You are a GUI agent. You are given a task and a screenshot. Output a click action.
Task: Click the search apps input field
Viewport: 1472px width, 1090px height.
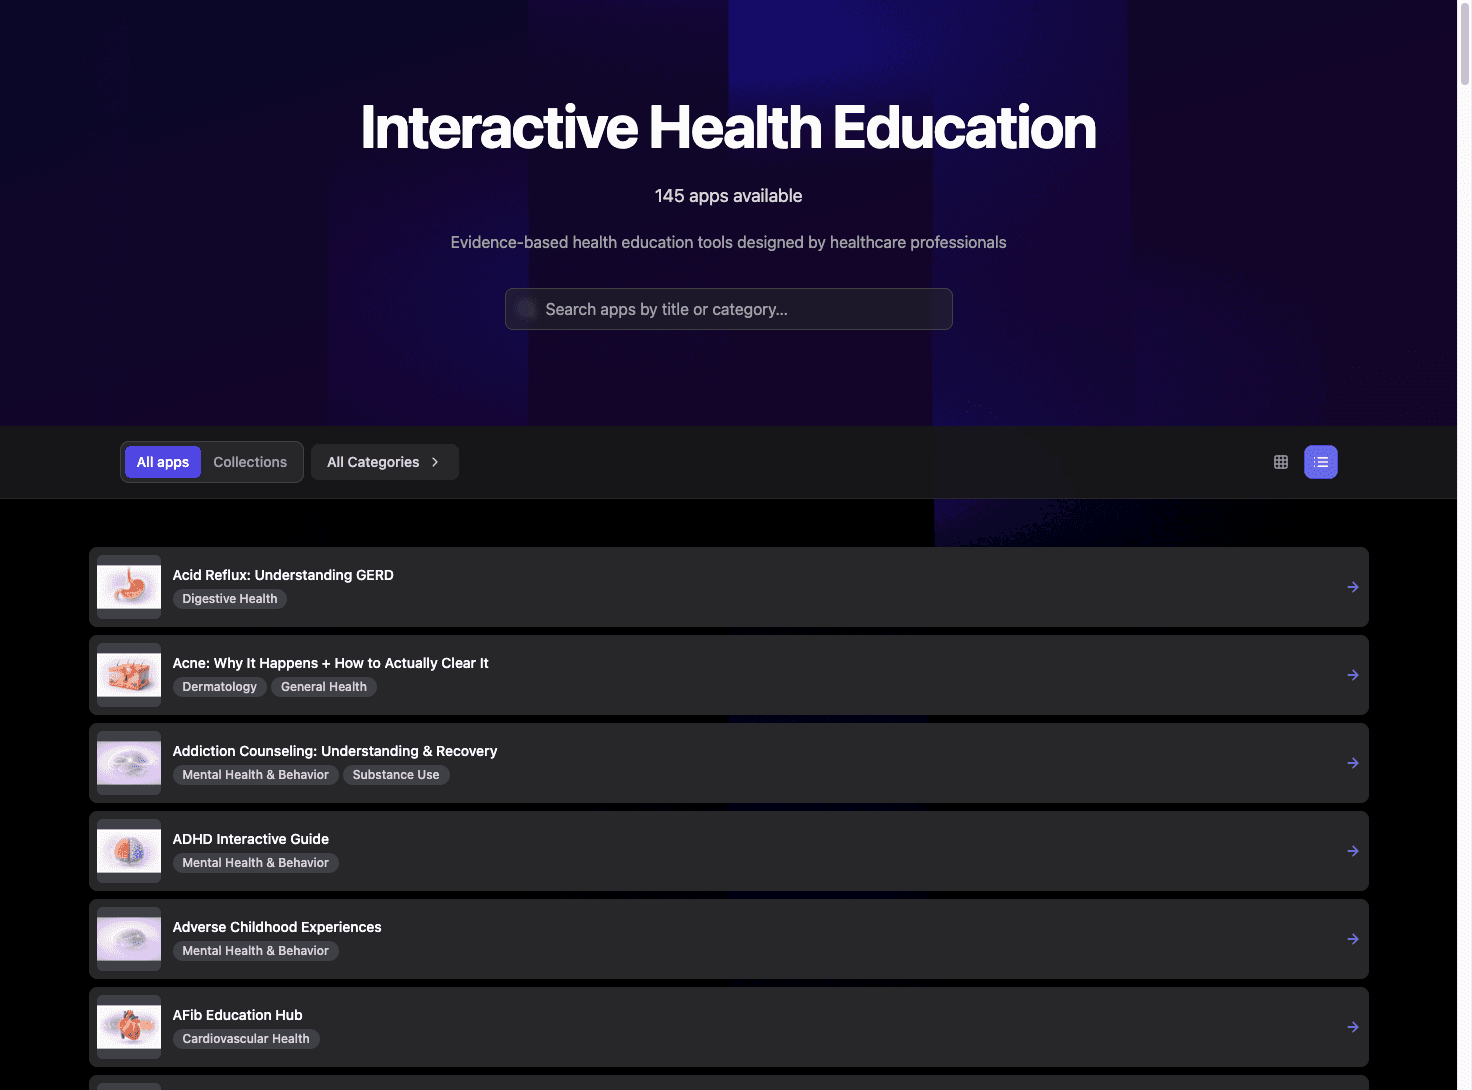tap(728, 309)
